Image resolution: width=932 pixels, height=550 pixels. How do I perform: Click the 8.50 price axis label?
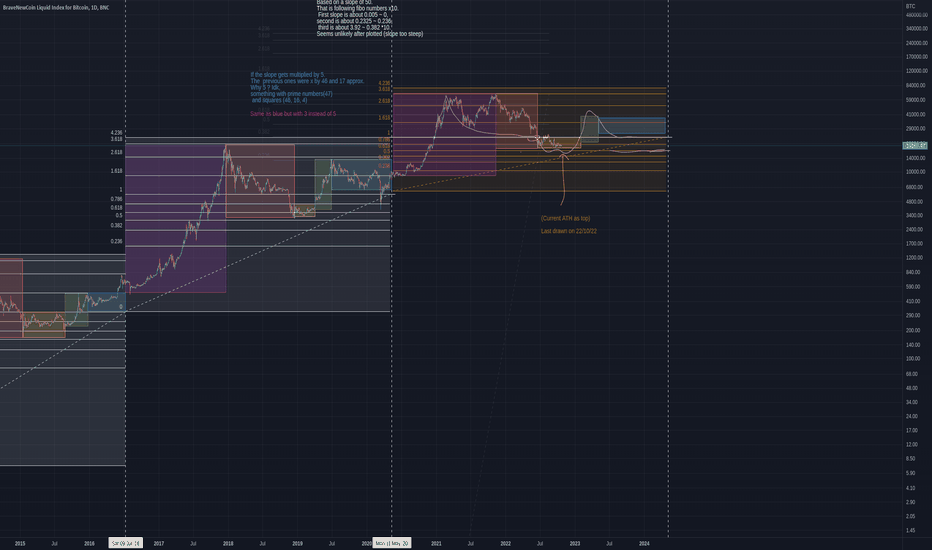[911, 459]
